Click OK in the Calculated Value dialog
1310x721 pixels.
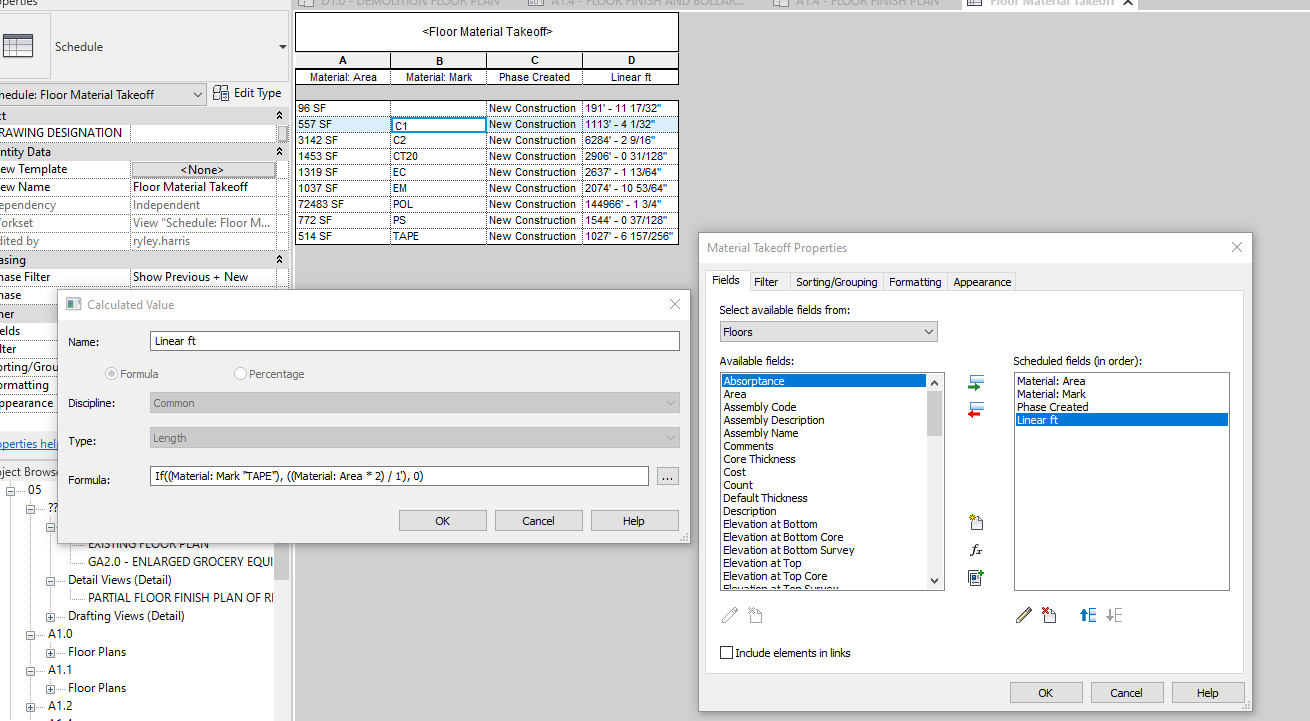(x=443, y=521)
